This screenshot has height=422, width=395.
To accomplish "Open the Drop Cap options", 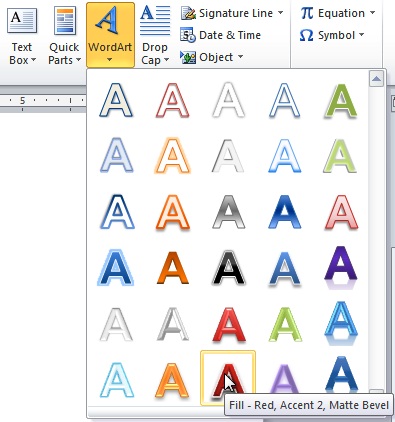I will coord(155,36).
